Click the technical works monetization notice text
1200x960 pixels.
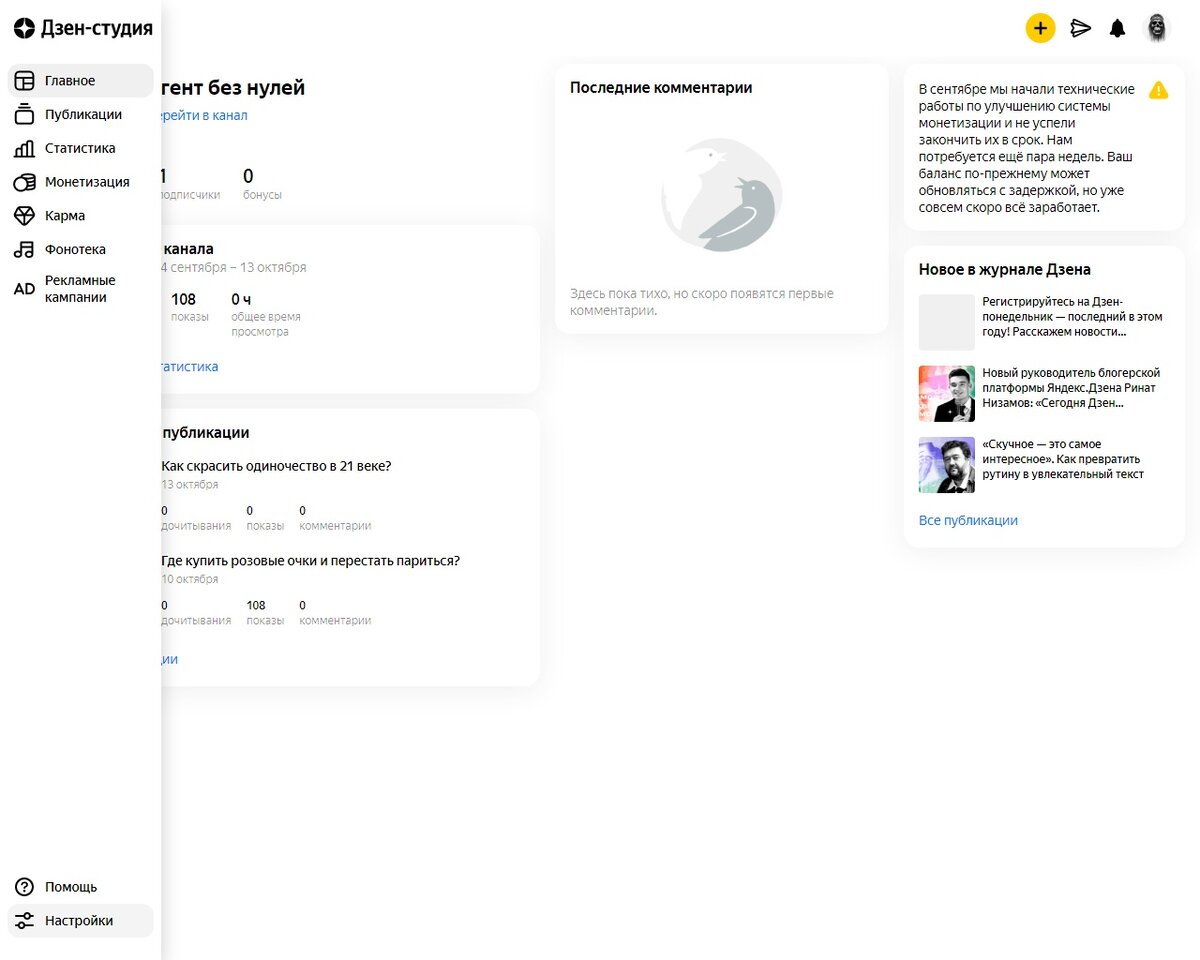click(x=1028, y=148)
